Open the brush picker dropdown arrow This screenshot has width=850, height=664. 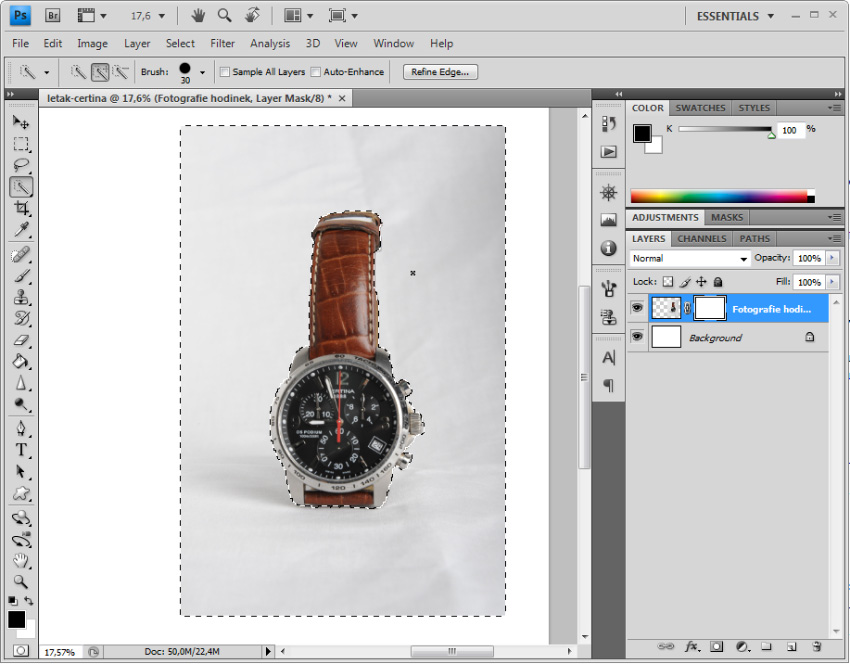click(x=203, y=72)
